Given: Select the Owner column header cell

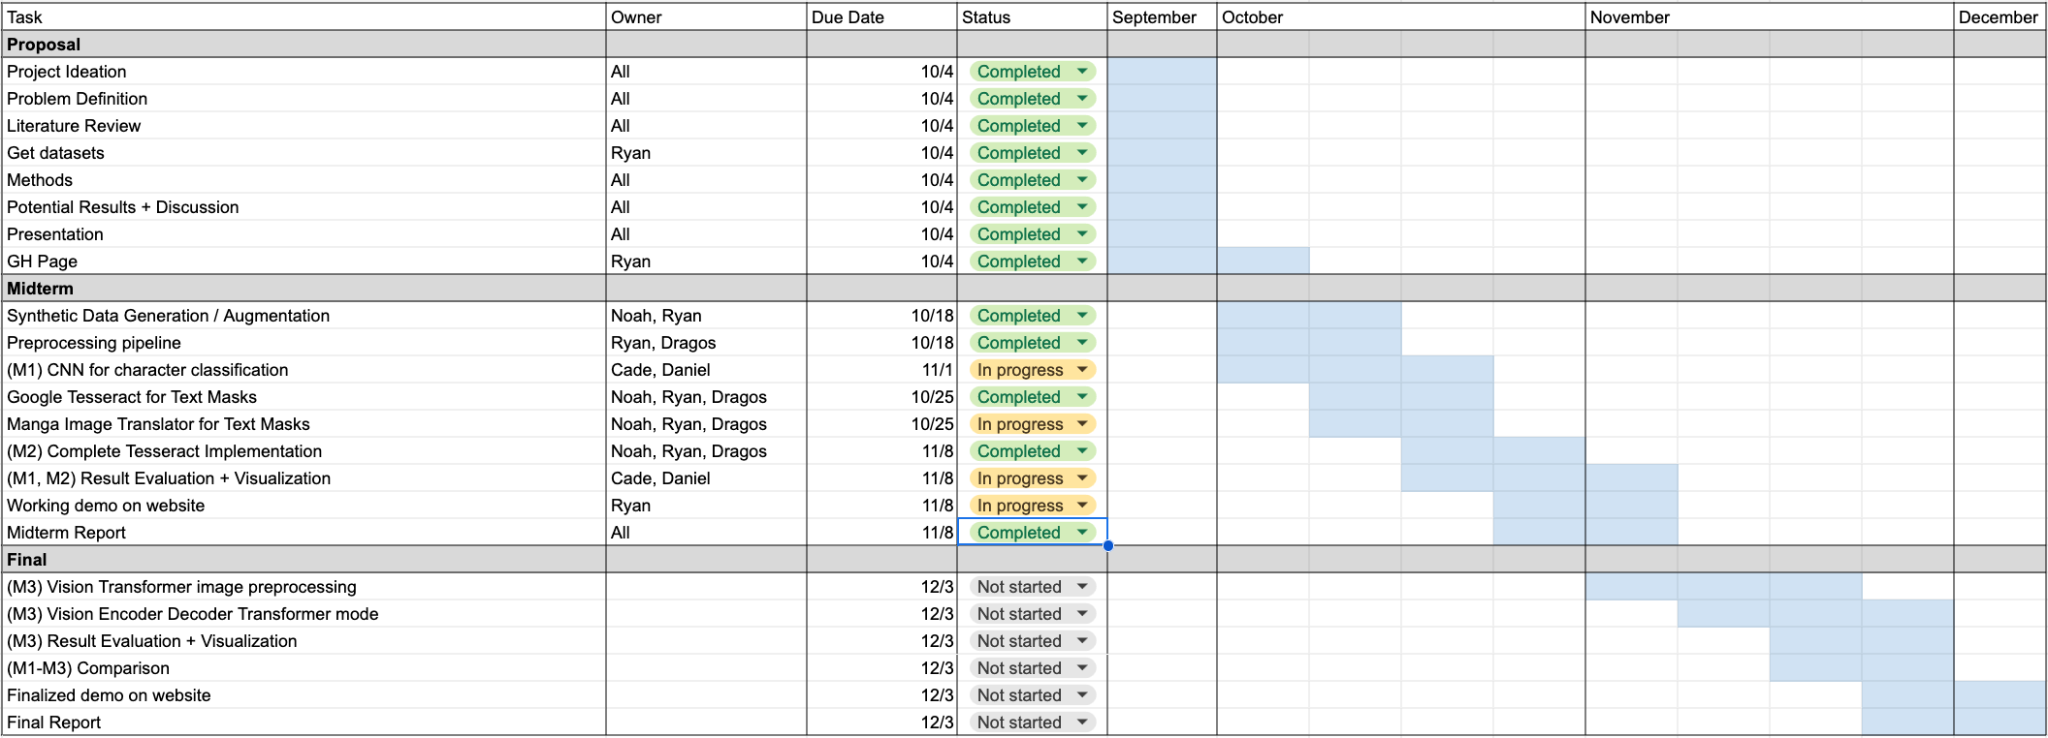Looking at the screenshot, I should point(706,17).
